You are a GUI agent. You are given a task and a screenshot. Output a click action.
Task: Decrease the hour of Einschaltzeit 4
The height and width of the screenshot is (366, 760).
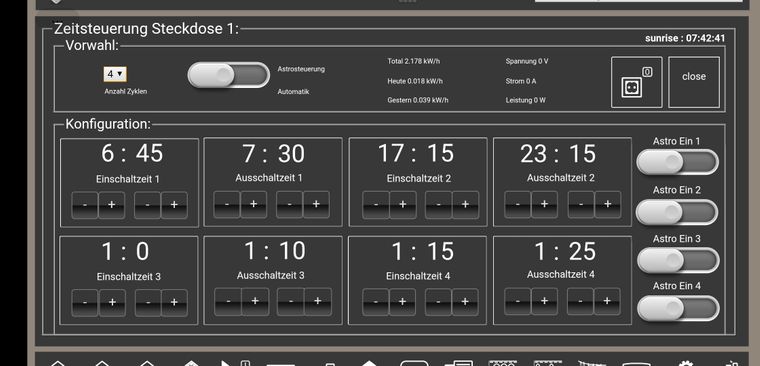(376, 302)
